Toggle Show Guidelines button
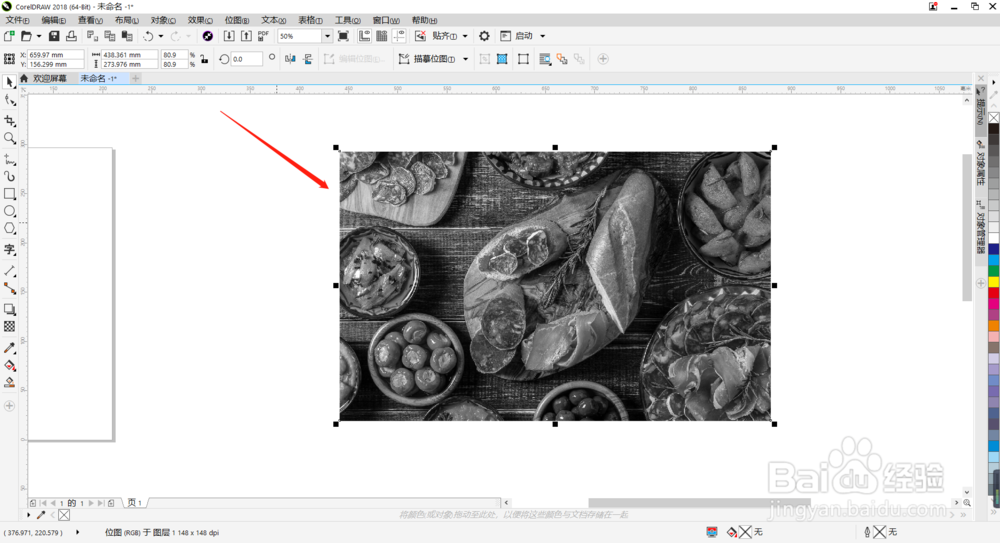Viewport: 1000px width, 543px height. (x=399, y=36)
